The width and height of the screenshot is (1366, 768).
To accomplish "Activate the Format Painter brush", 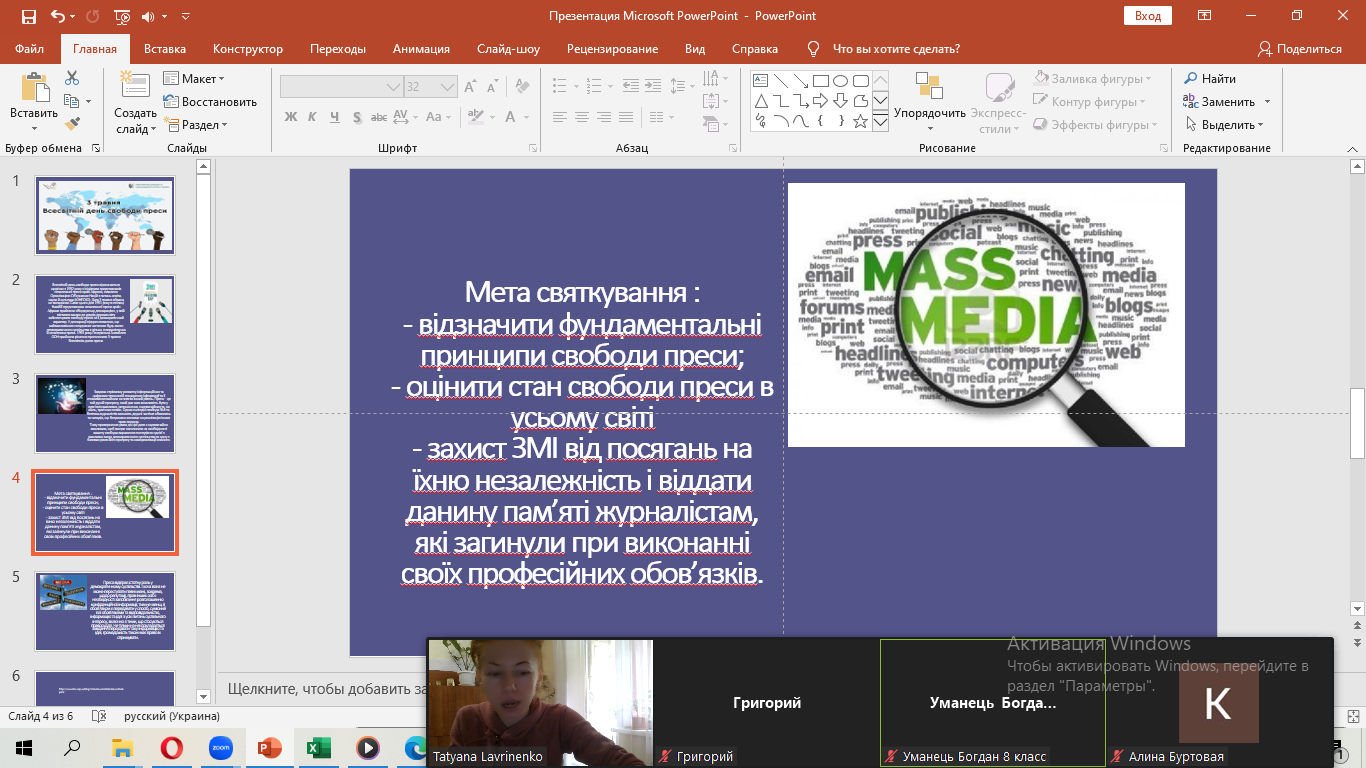I will pyautogui.click(x=72, y=124).
